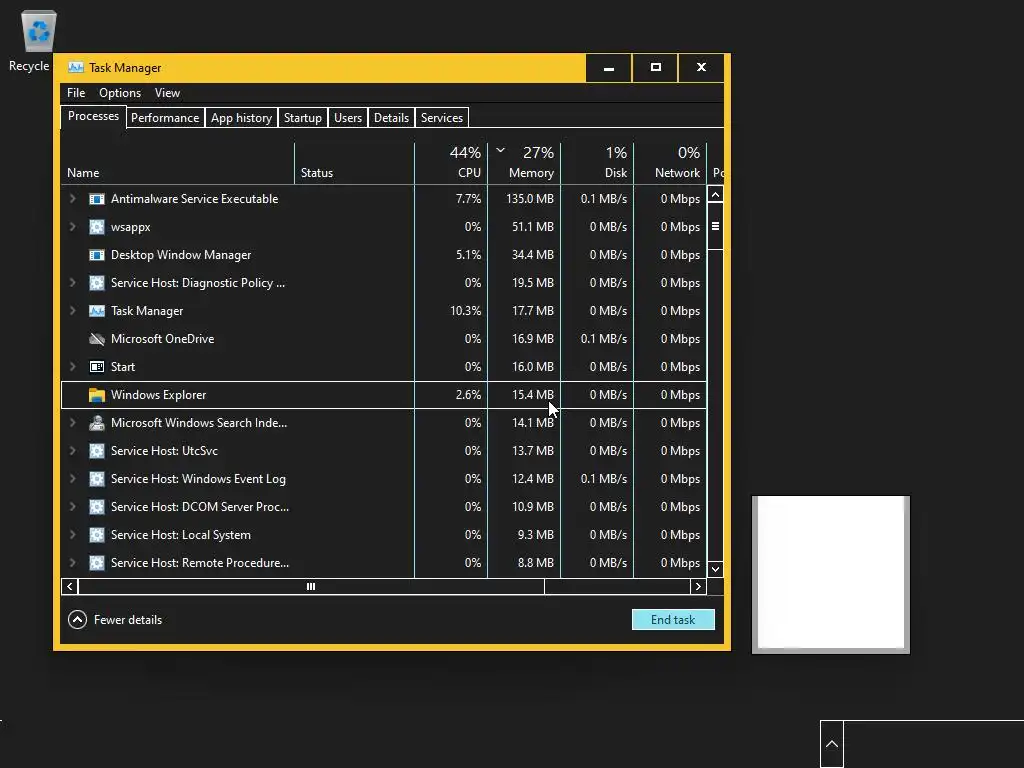Screen dimensions: 1024x768
Task: Select the Microsoft OneDrive process name
Action: tap(163, 339)
